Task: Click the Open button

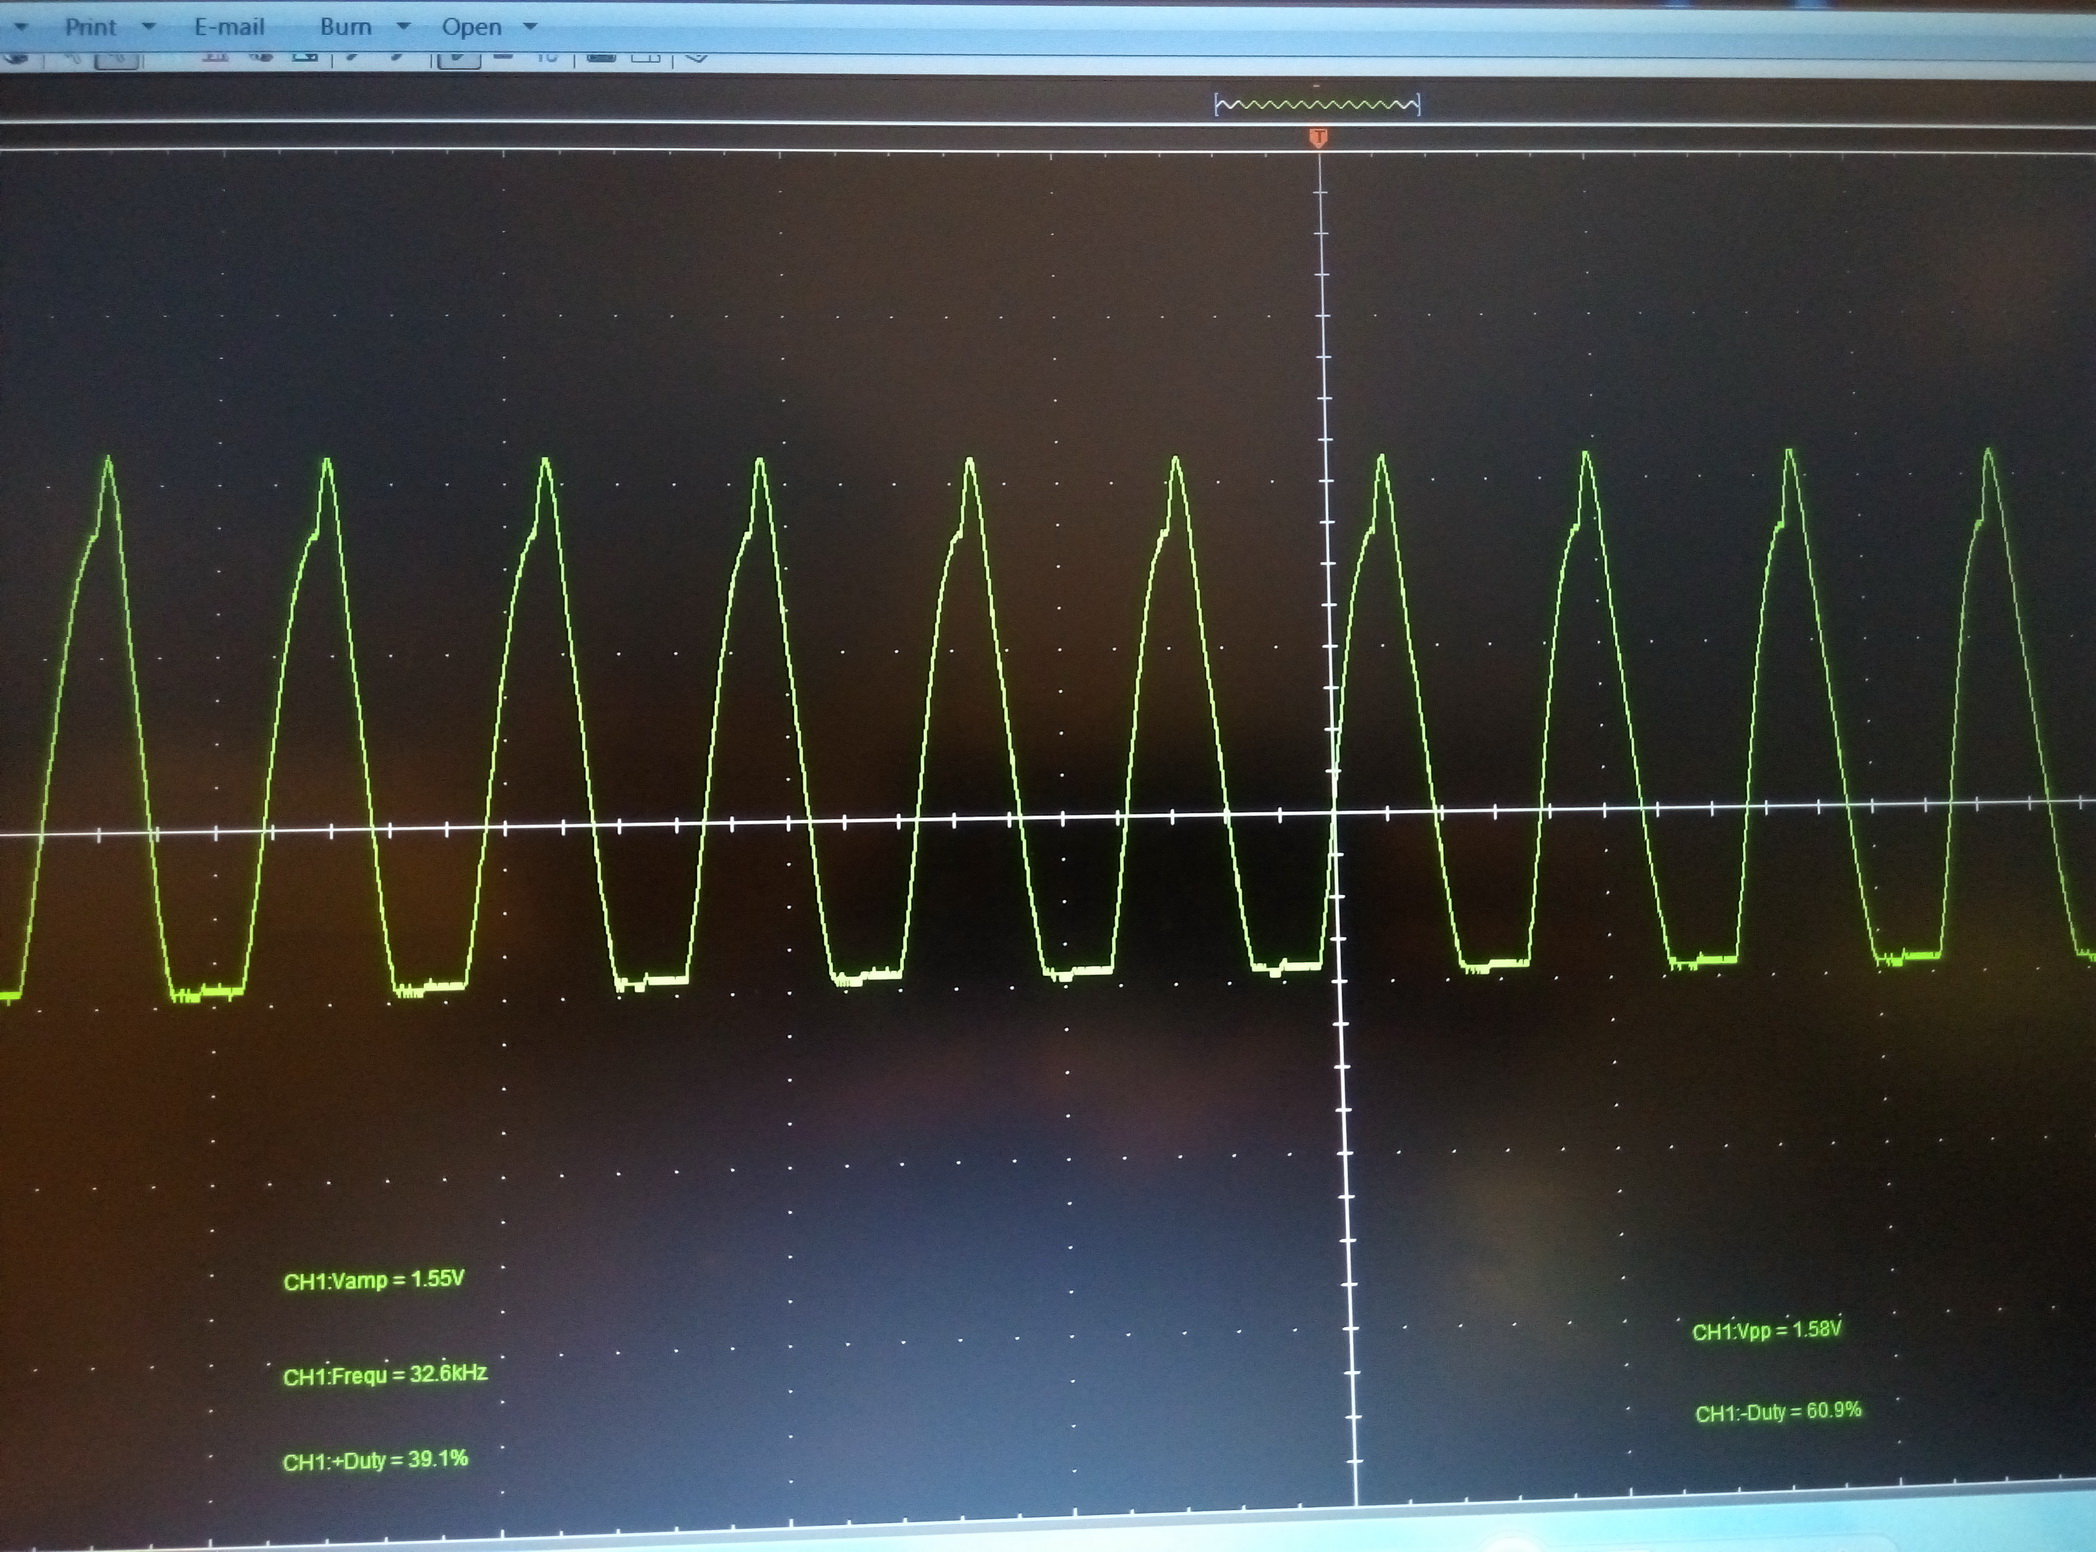Action: [x=471, y=27]
